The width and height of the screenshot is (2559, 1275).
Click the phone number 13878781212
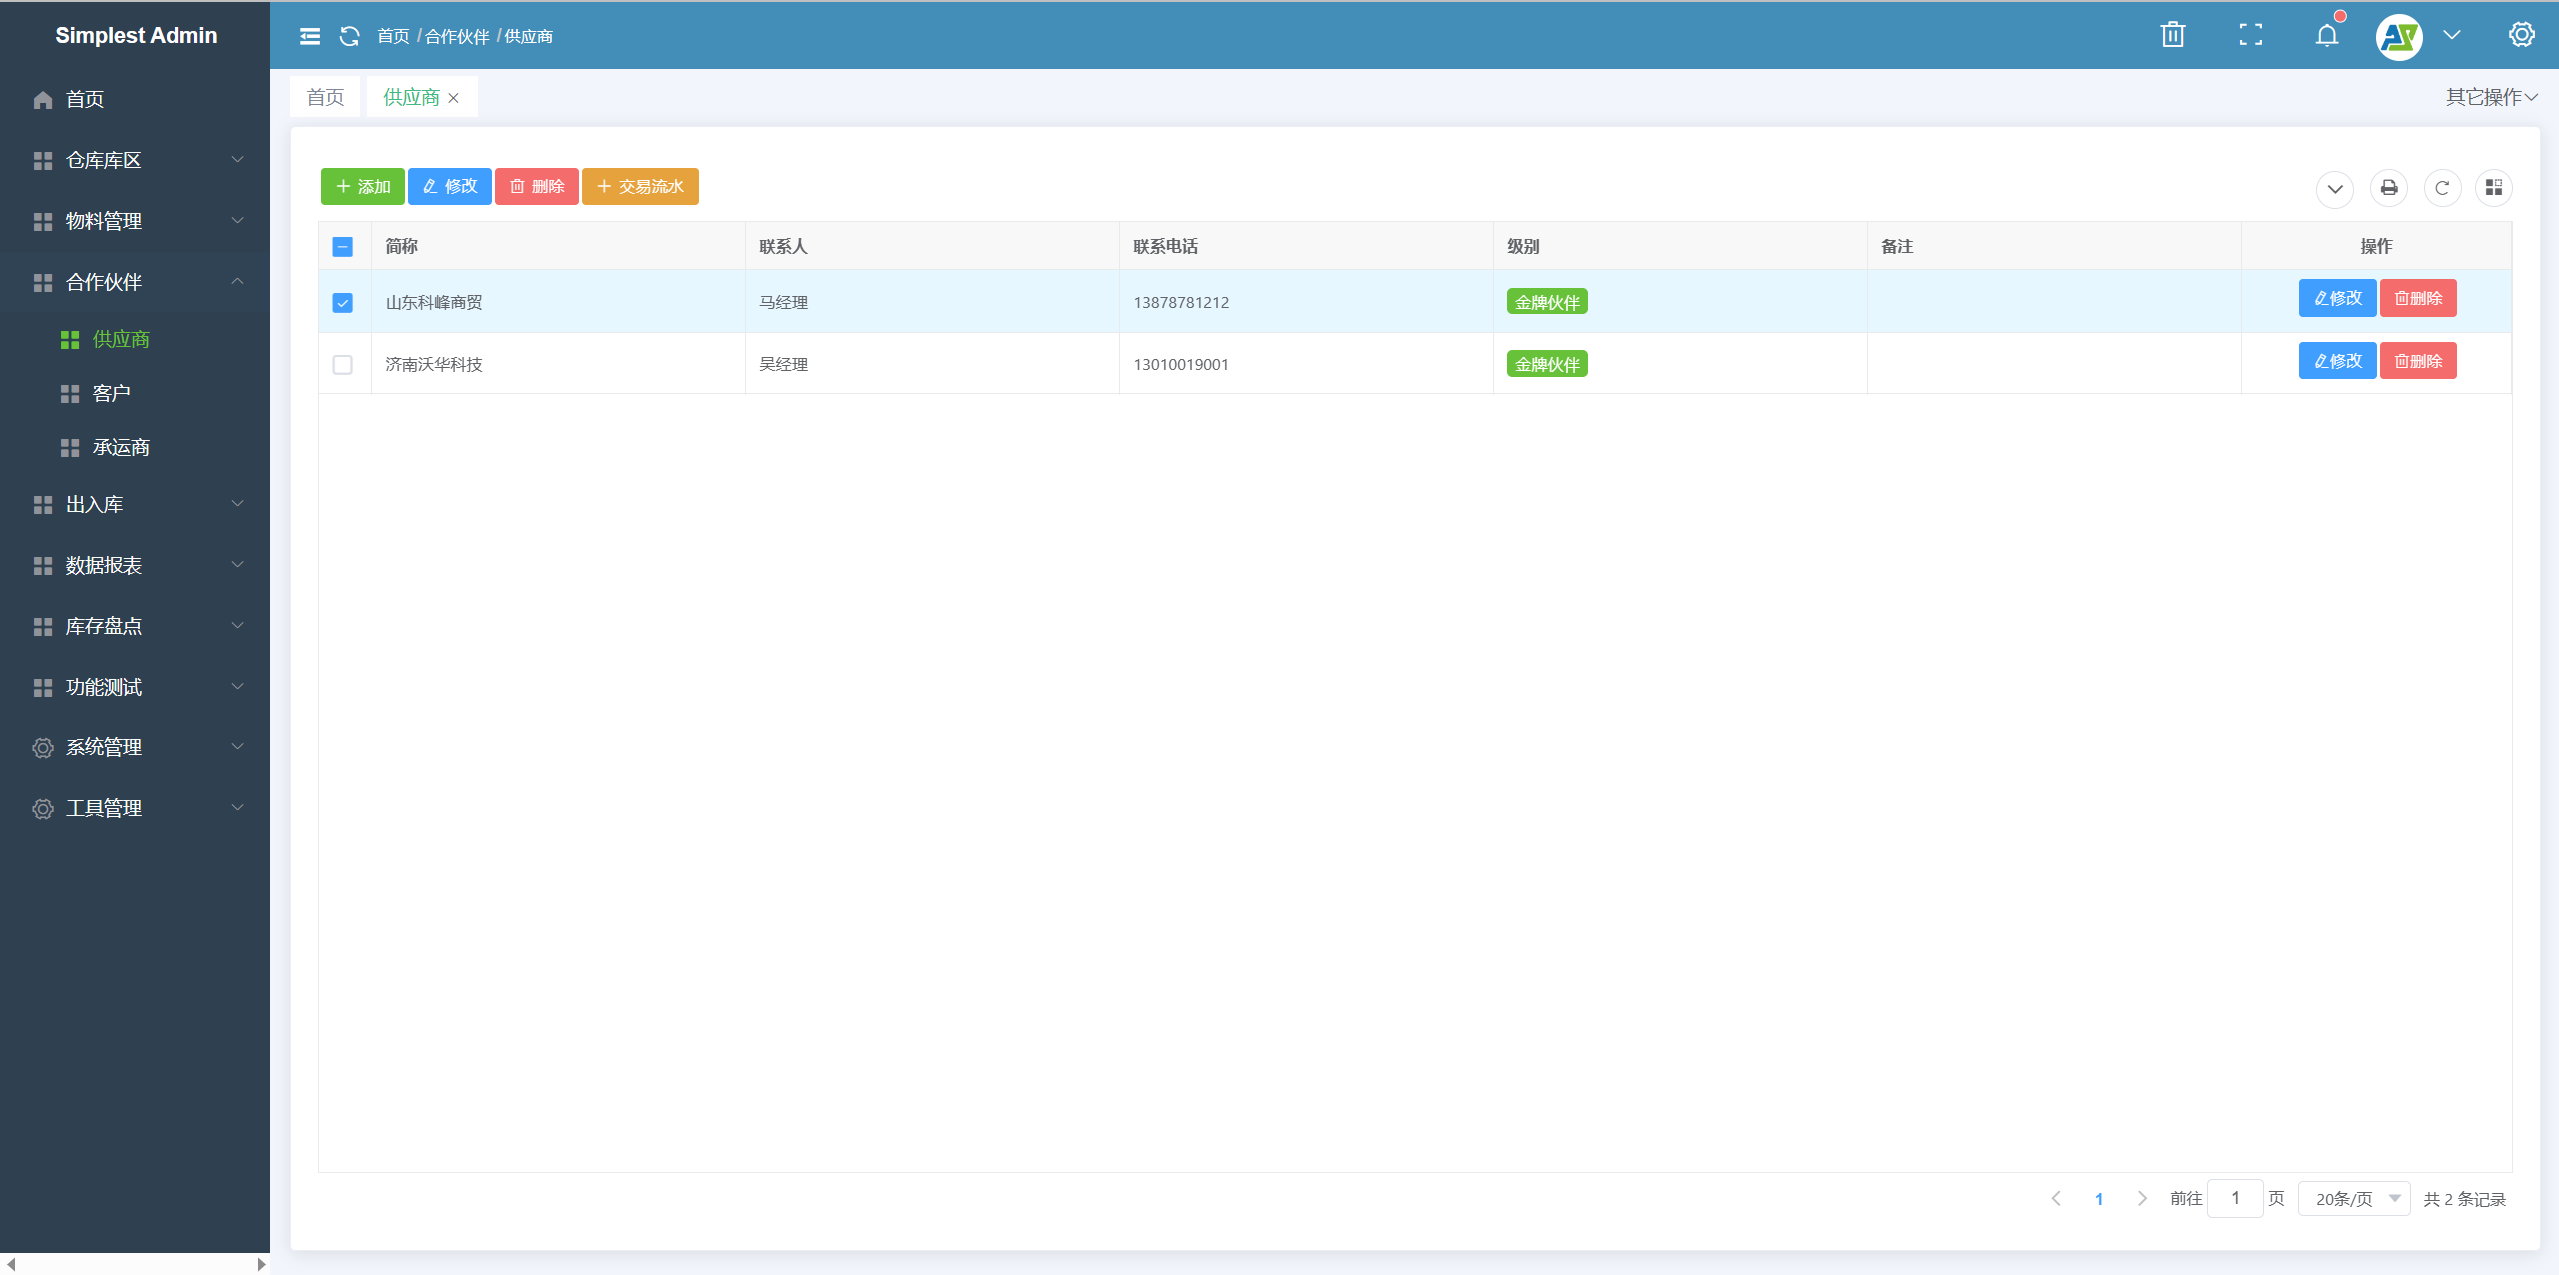click(1181, 302)
